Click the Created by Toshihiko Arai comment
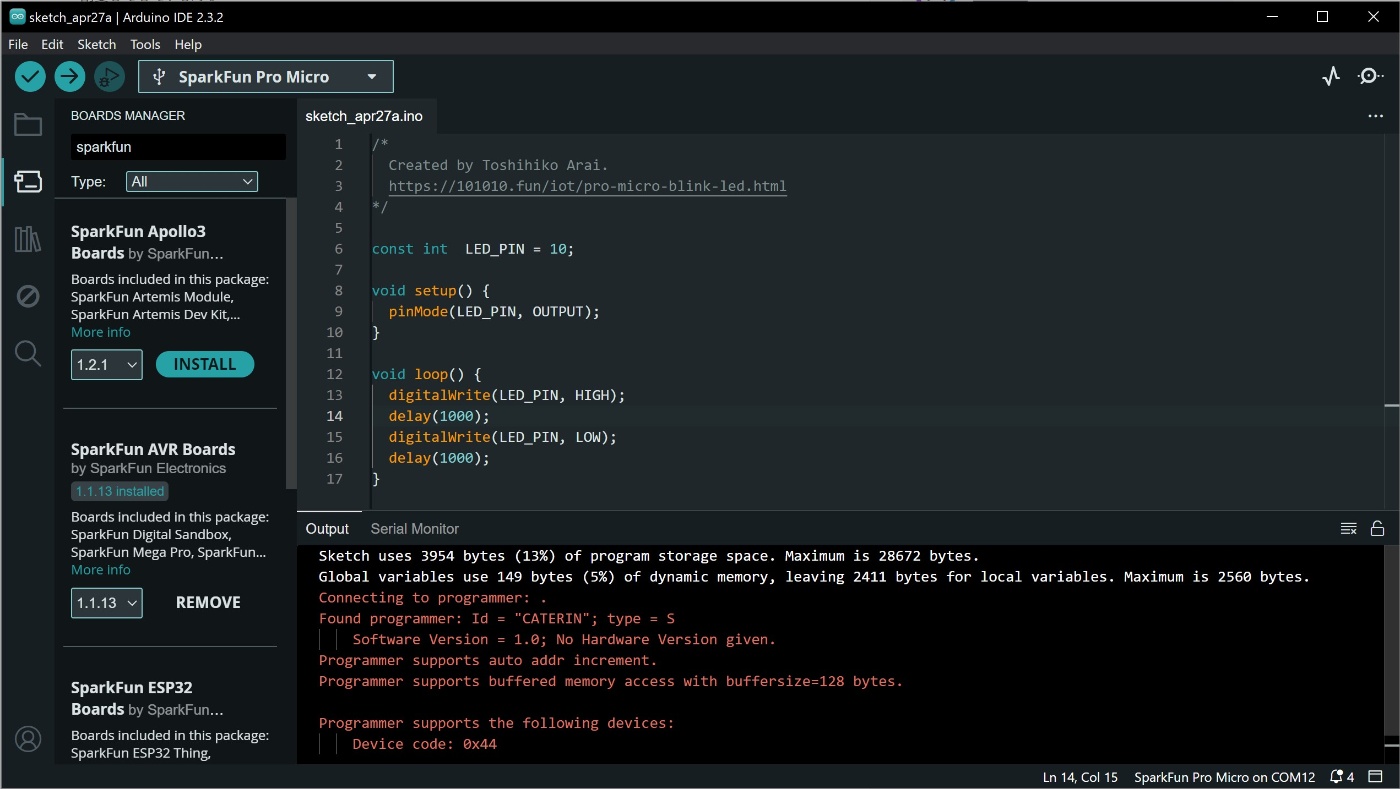The width and height of the screenshot is (1400, 789). (x=498, y=165)
